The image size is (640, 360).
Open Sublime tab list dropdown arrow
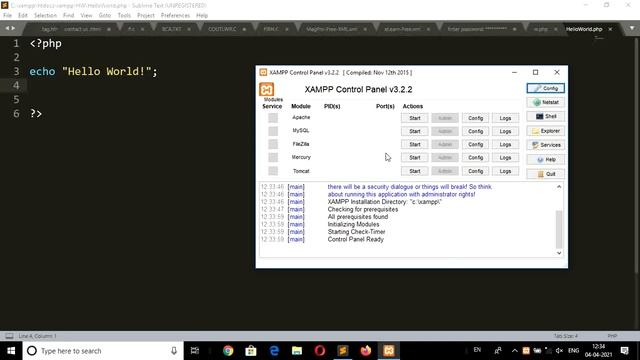click(632, 29)
